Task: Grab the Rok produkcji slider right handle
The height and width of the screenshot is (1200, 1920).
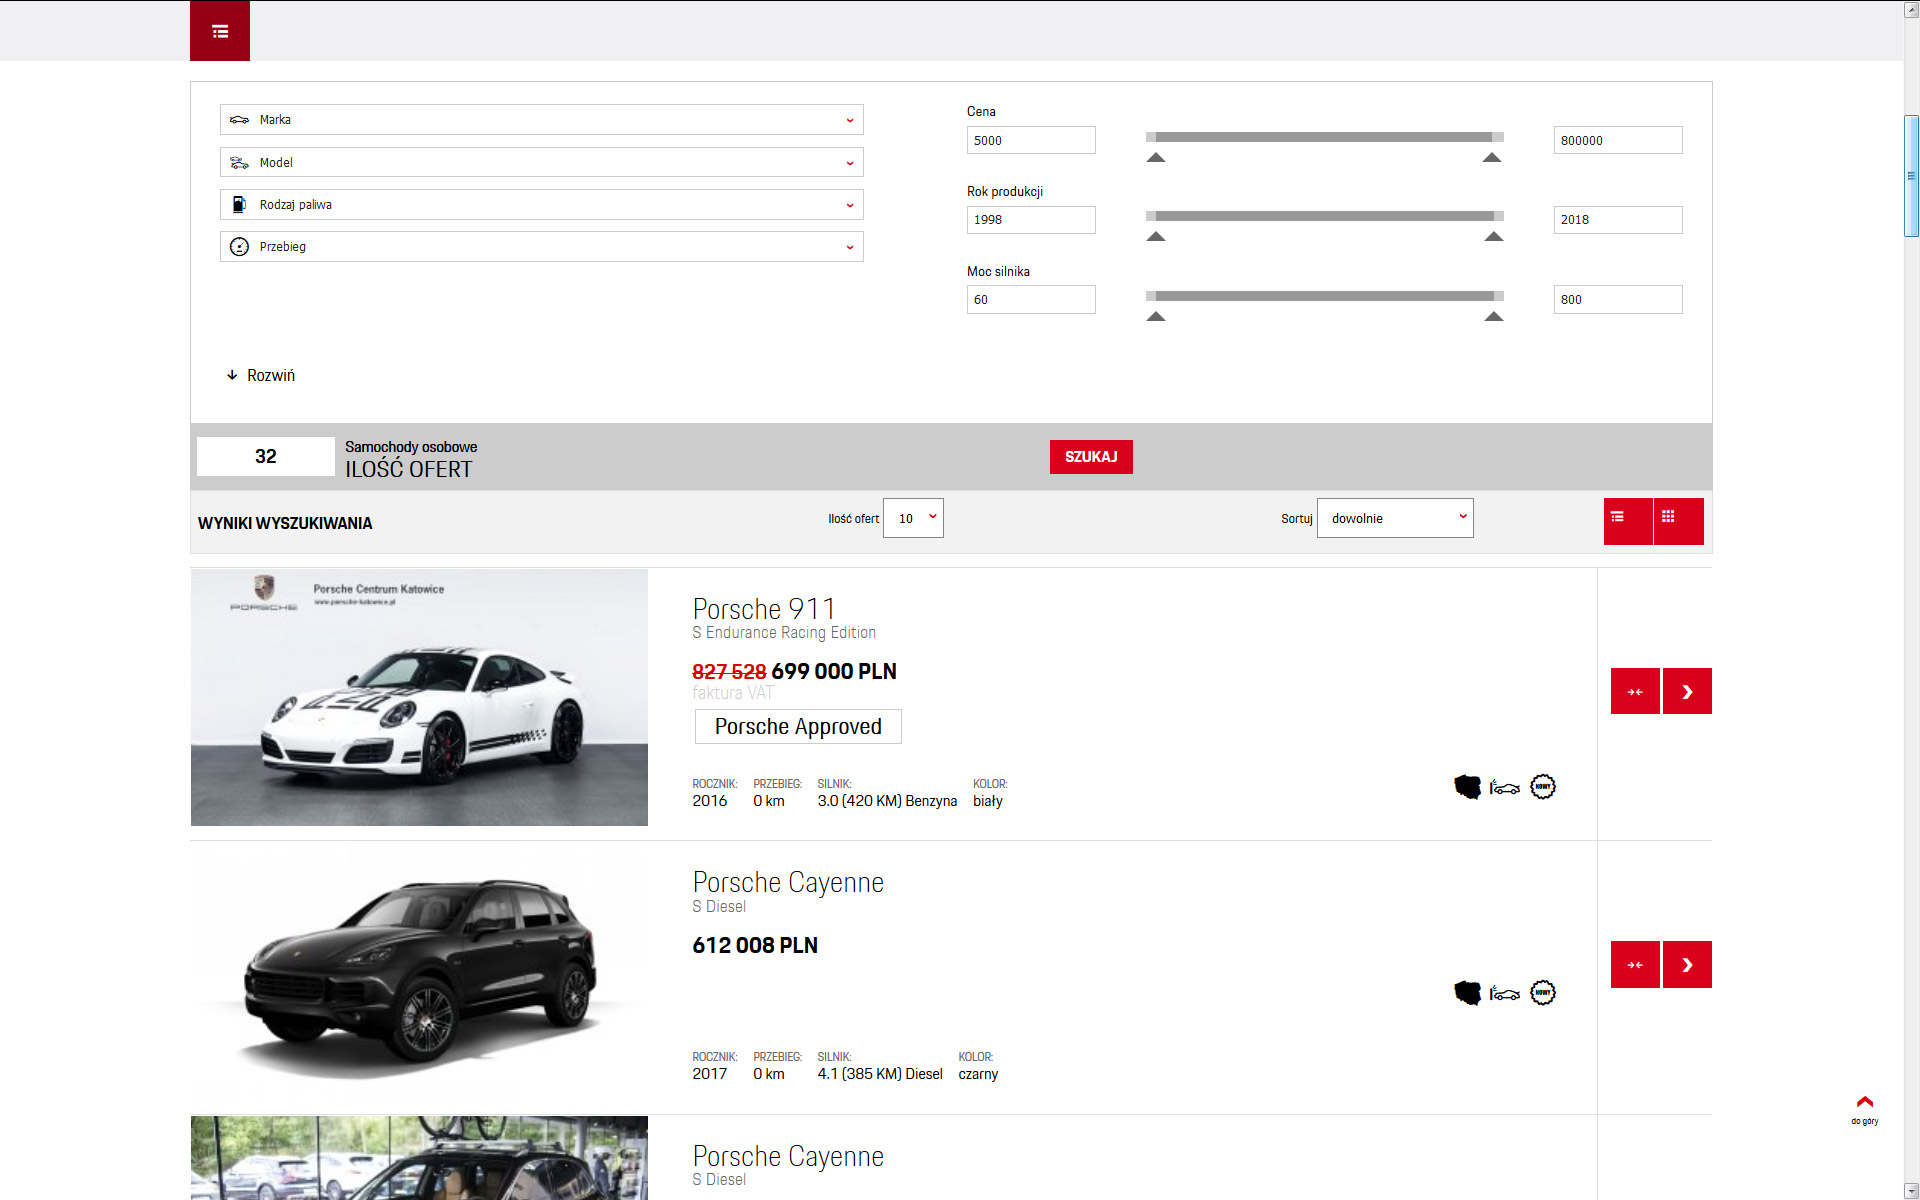Action: point(1494,236)
